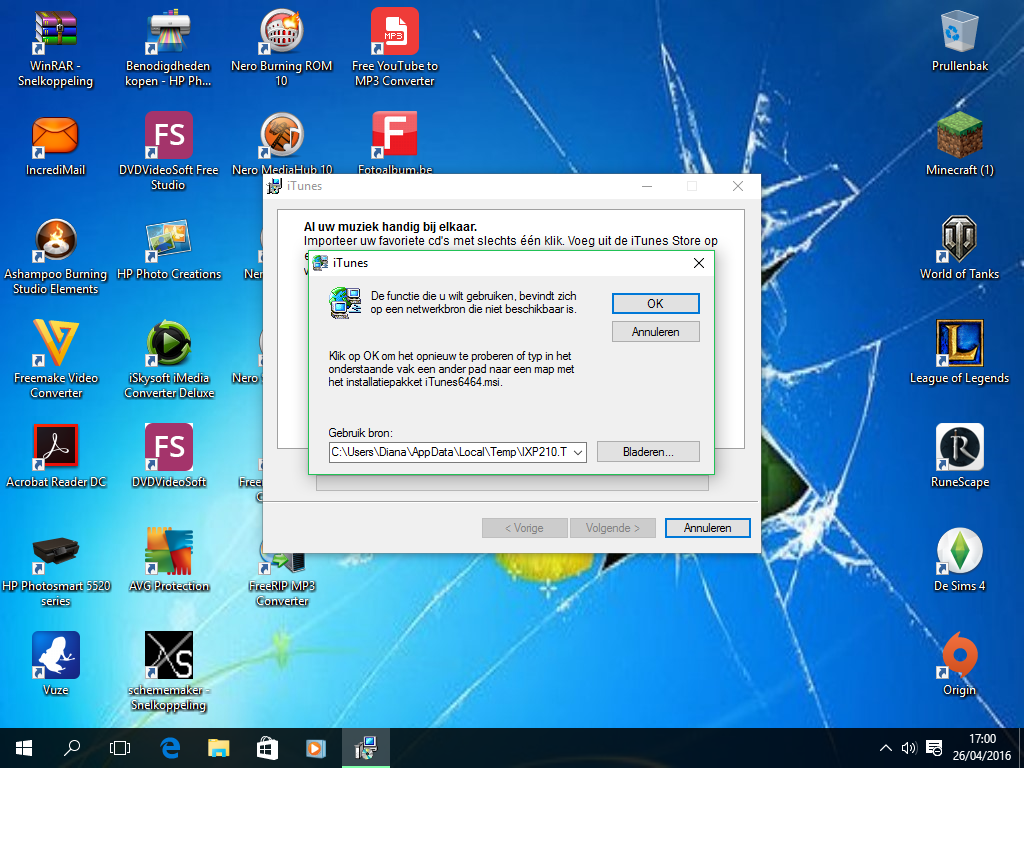The height and width of the screenshot is (862, 1024).
Task: Close the iTunes installer window
Action: 738,186
